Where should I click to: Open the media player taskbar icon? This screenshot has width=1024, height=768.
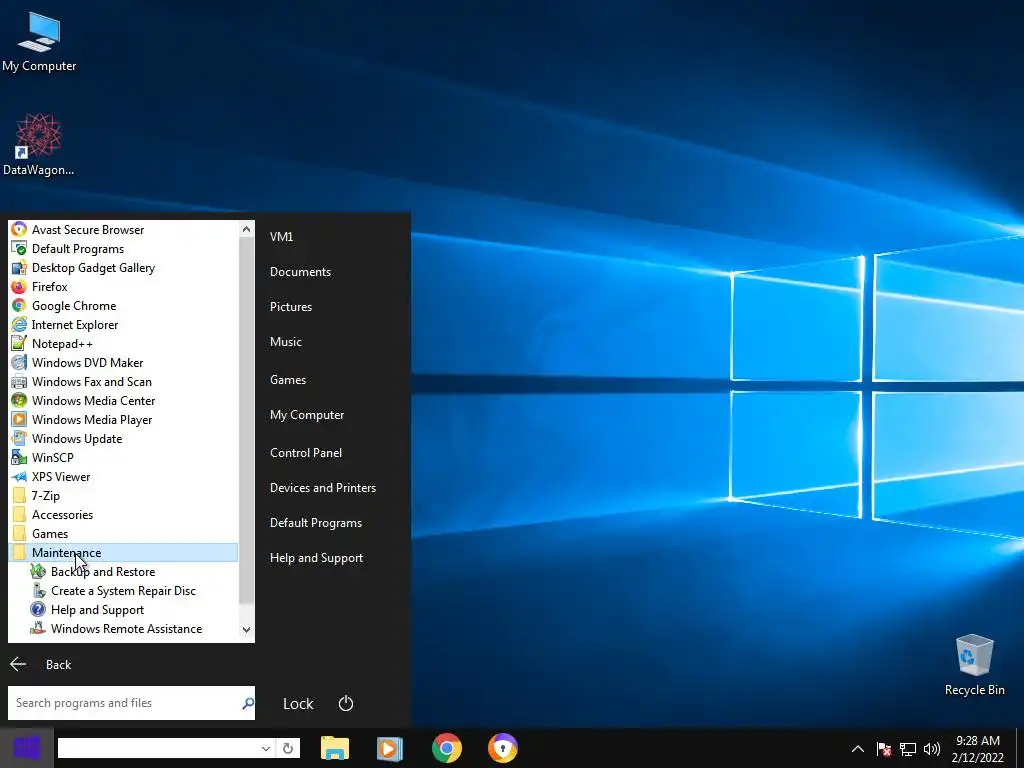[x=390, y=748]
